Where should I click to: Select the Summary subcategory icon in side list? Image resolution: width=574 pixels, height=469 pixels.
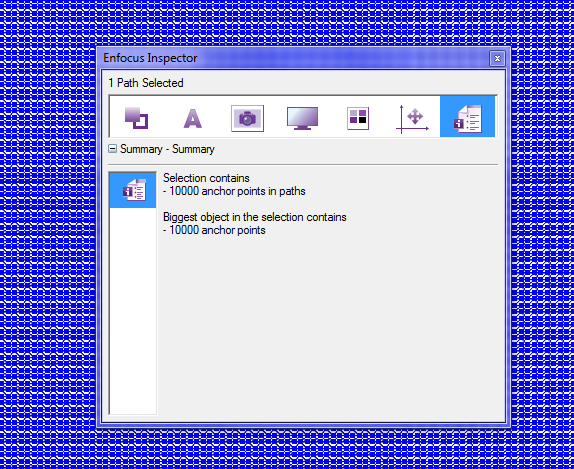pos(133,190)
